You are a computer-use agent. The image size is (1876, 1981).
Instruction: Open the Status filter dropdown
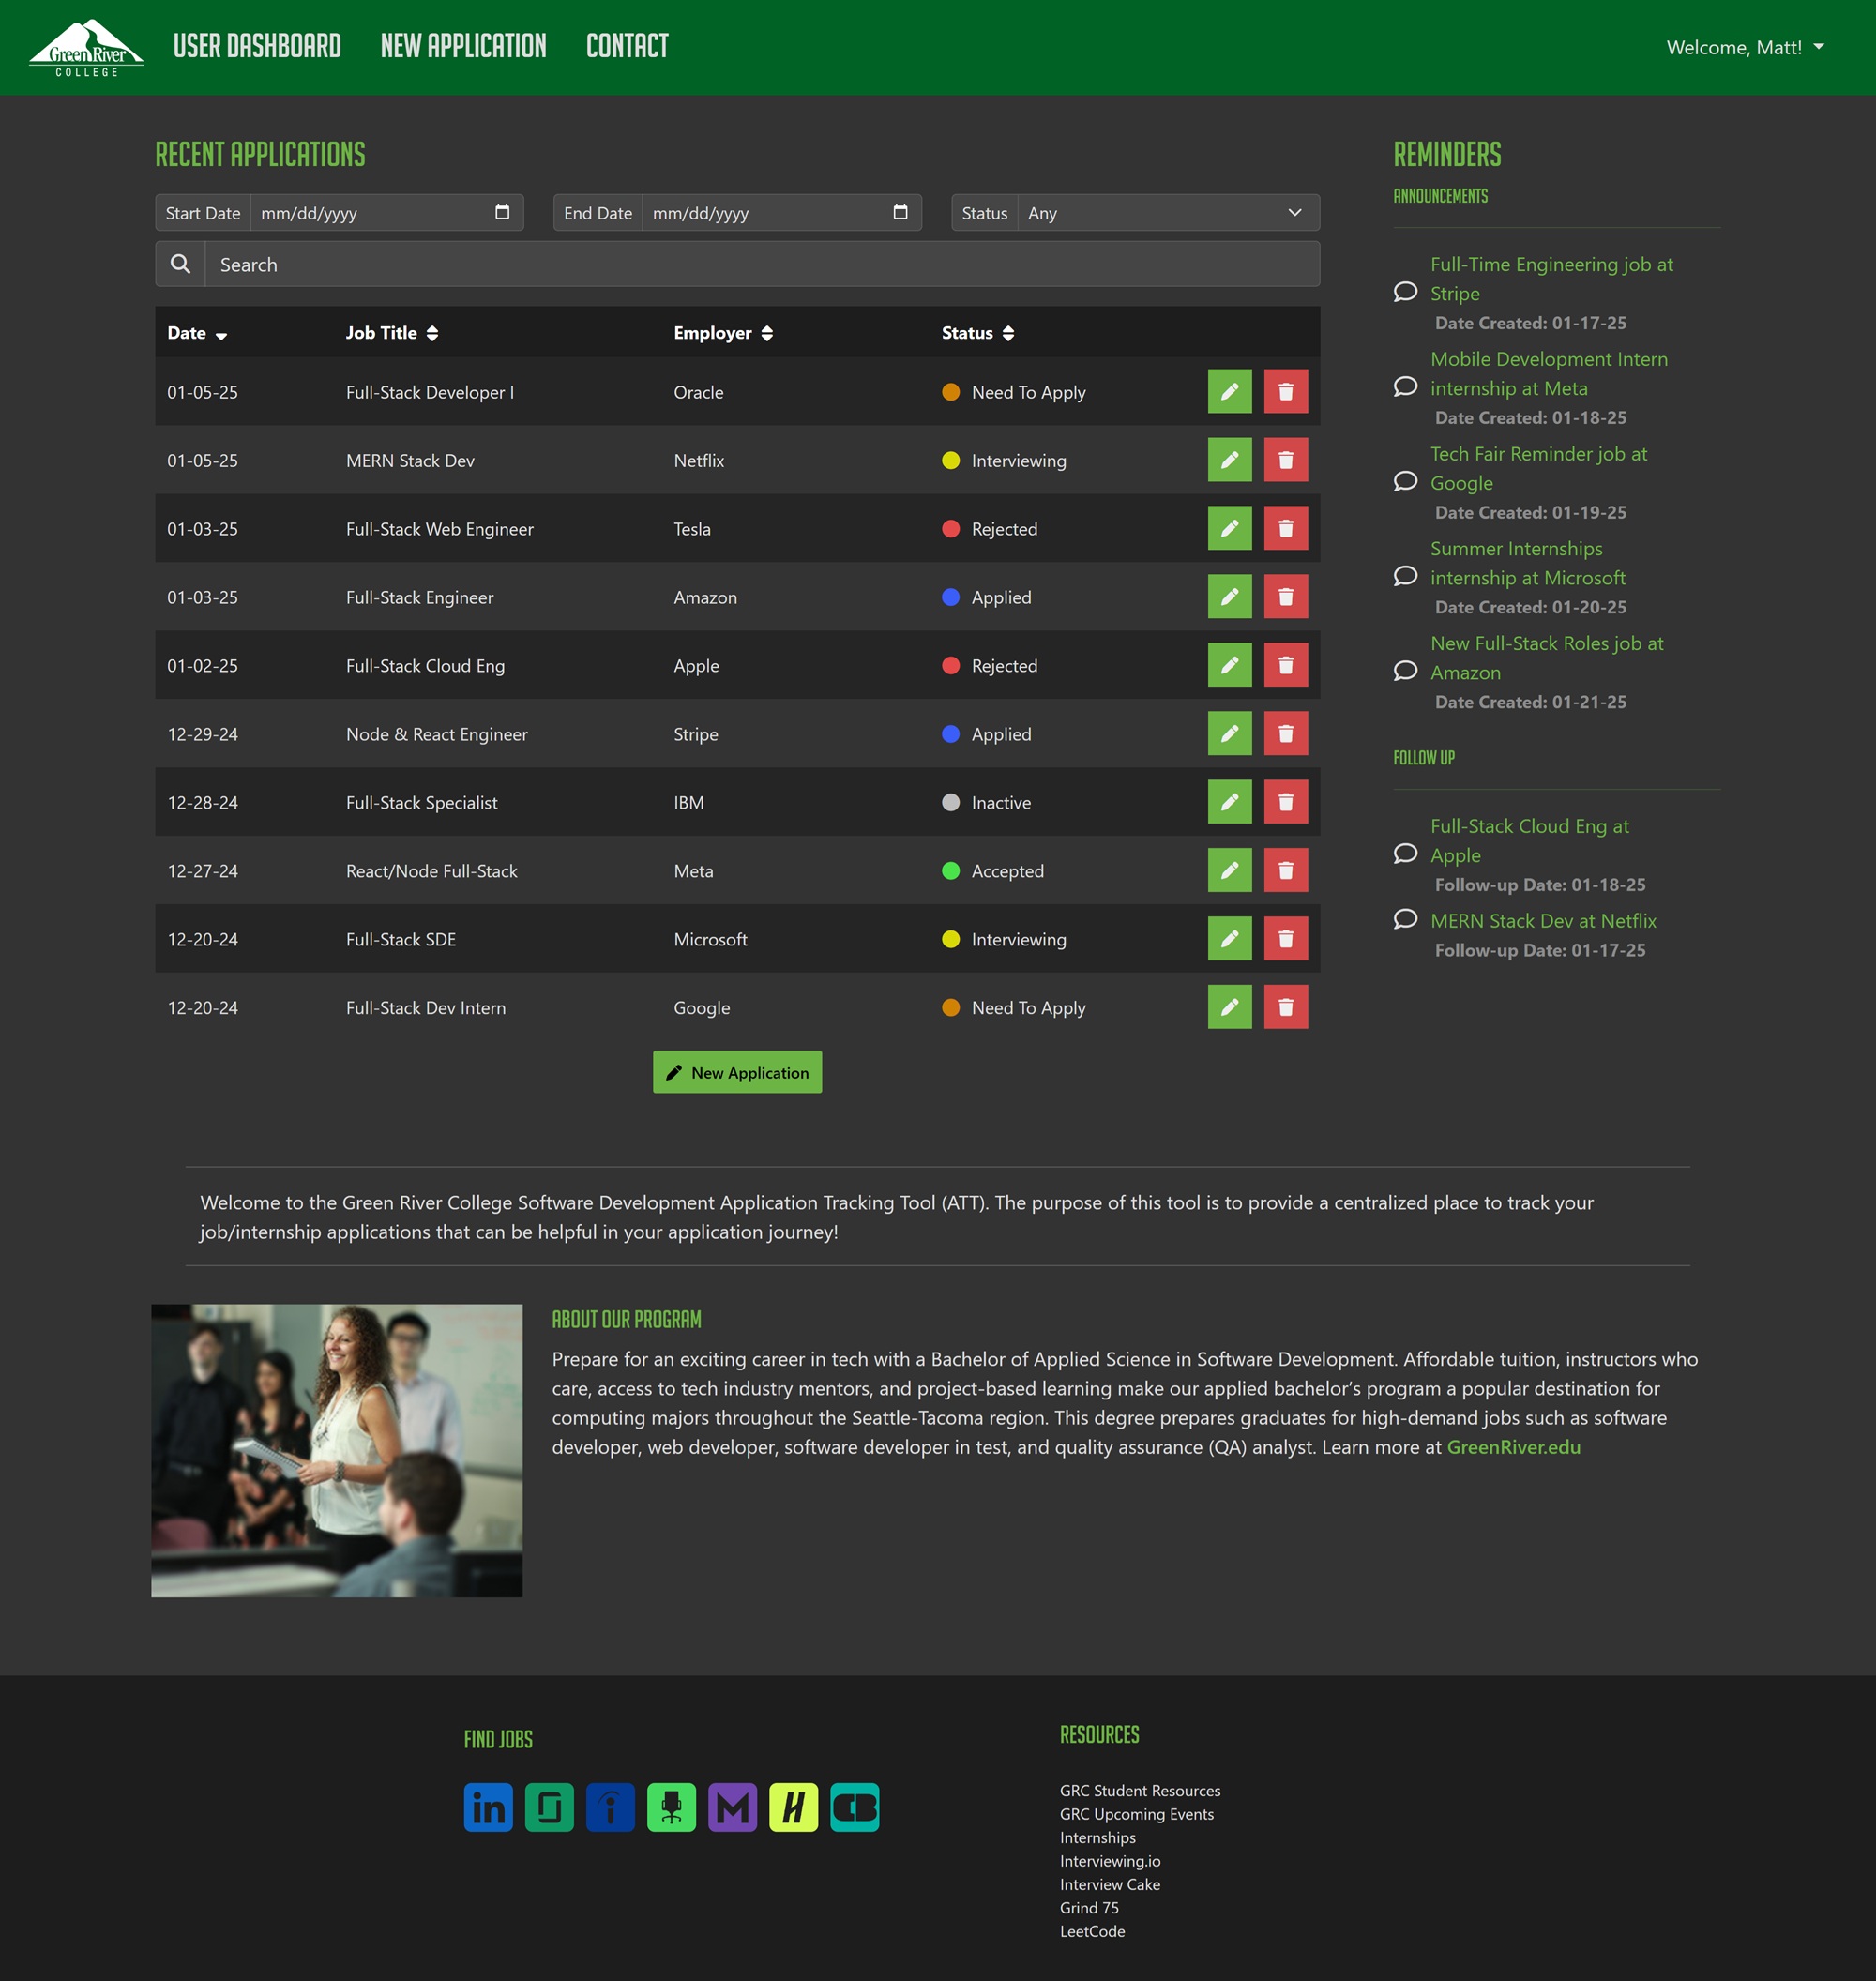pos(1168,213)
